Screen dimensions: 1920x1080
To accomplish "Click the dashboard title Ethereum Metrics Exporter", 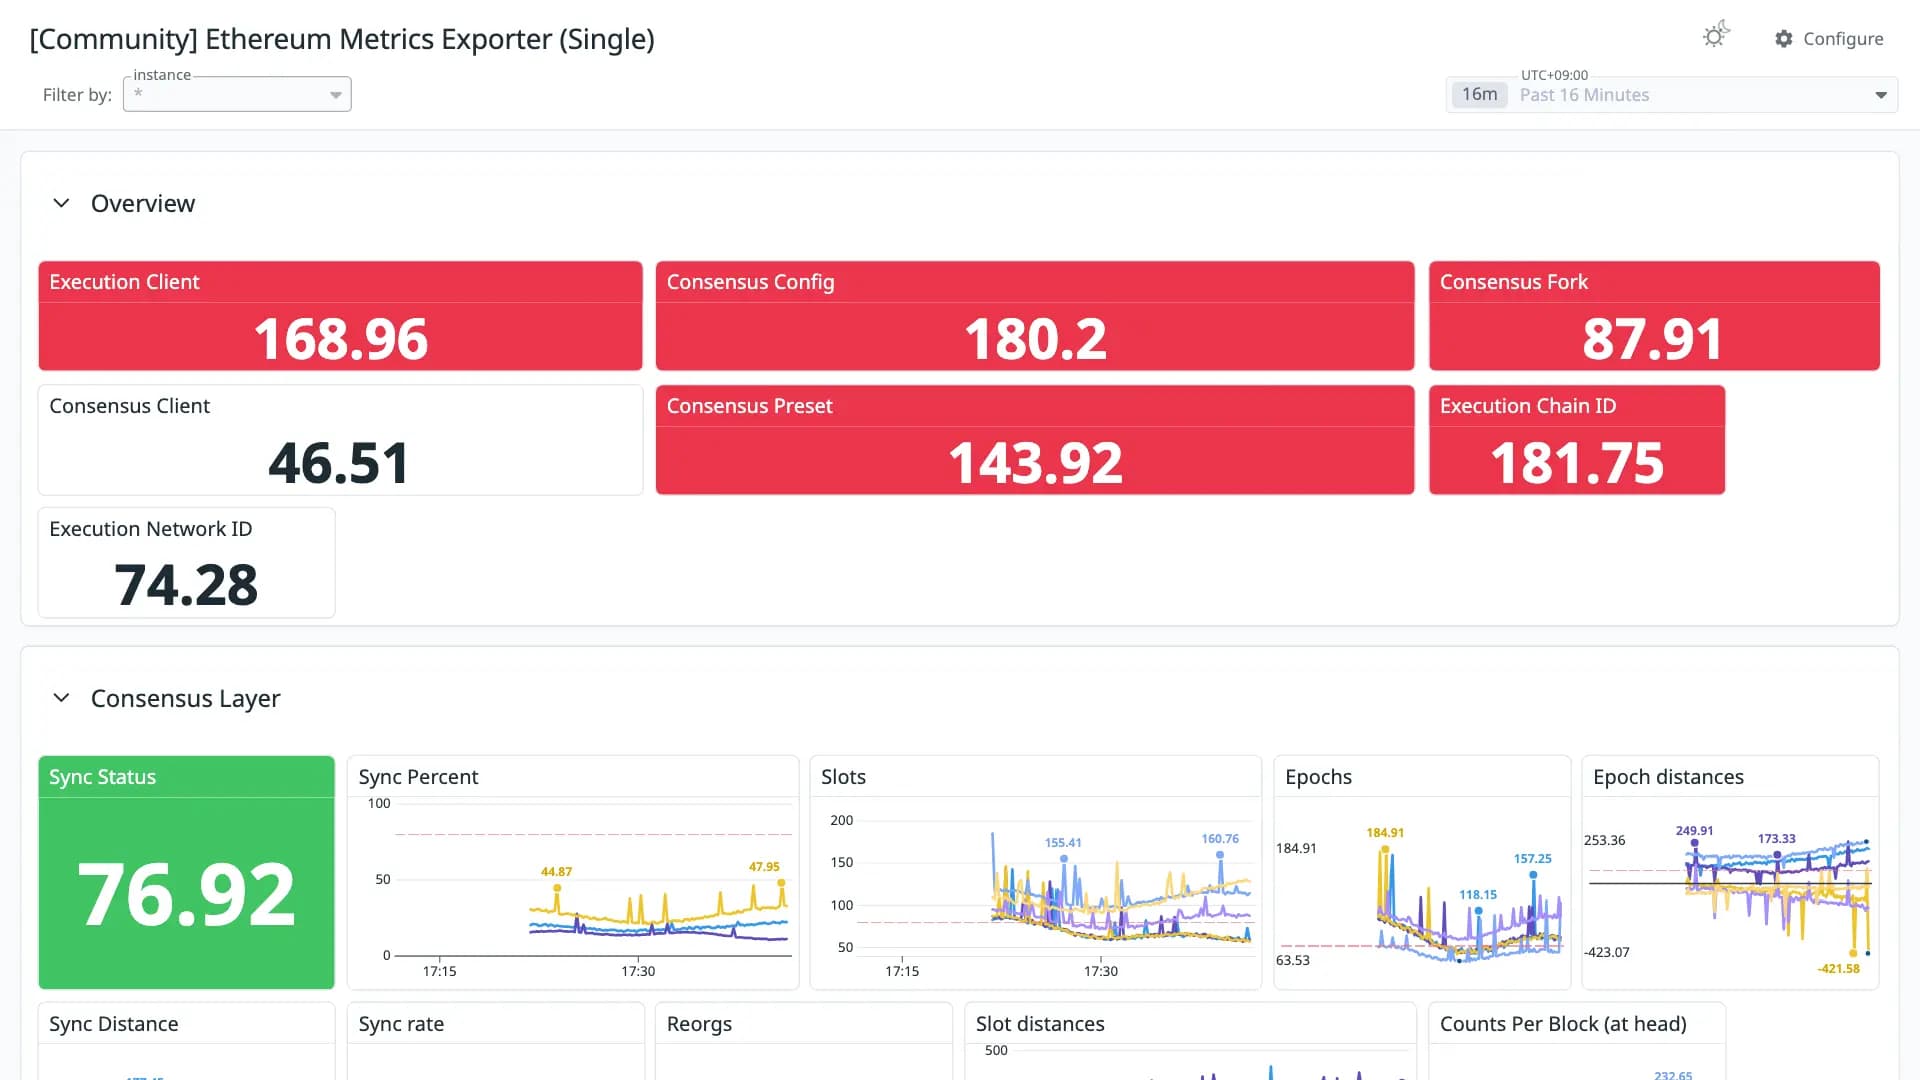I will [x=342, y=39].
